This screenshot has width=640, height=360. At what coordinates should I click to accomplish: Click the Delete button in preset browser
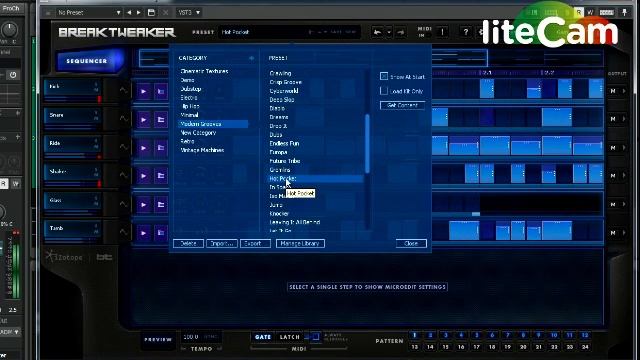pos(188,243)
